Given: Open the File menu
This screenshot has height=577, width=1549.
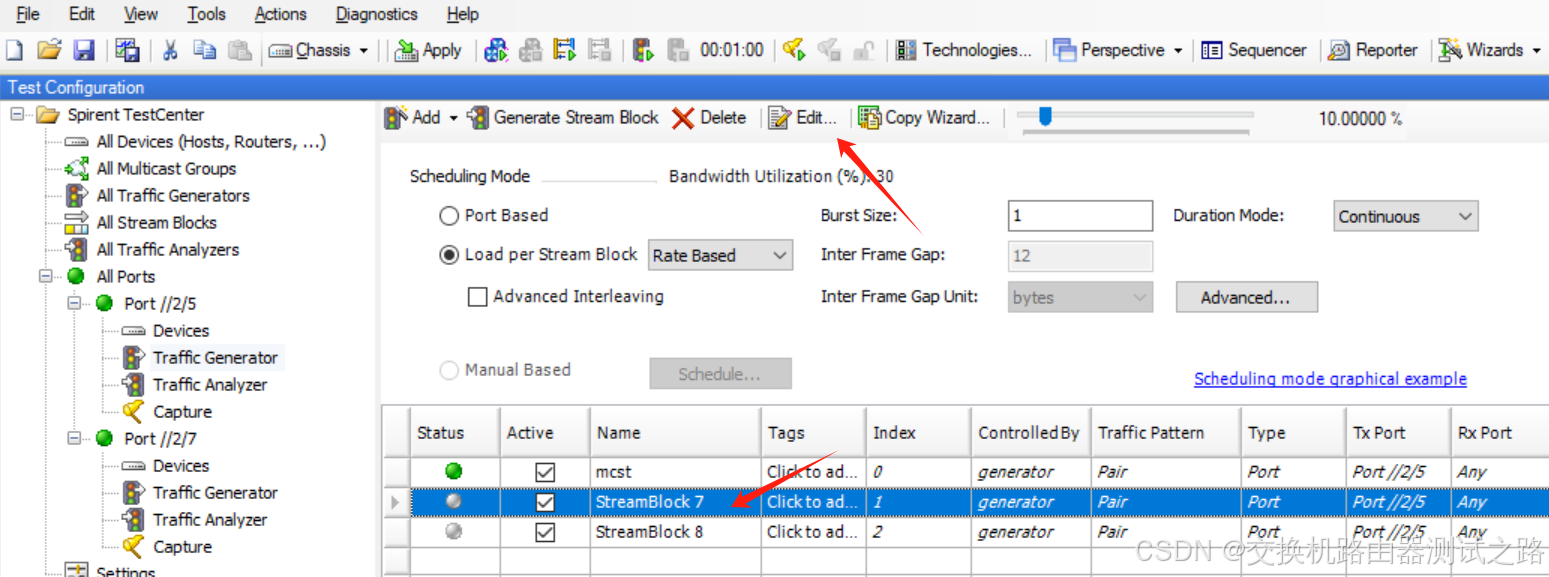Looking at the screenshot, I should point(28,14).
